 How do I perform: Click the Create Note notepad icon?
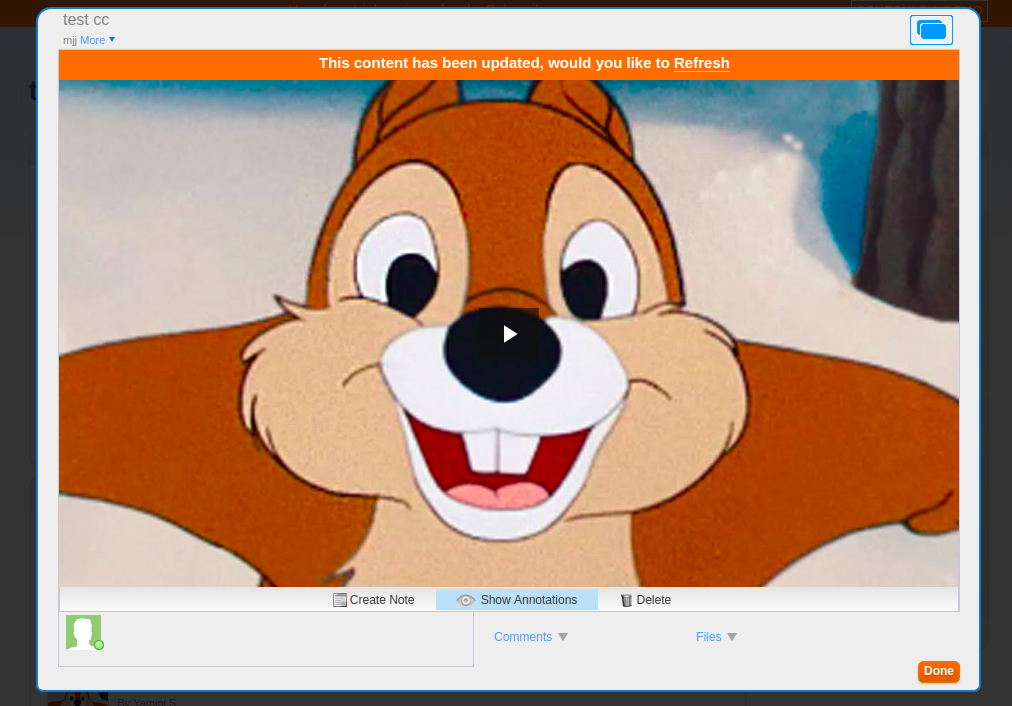(x=340, y=600)
